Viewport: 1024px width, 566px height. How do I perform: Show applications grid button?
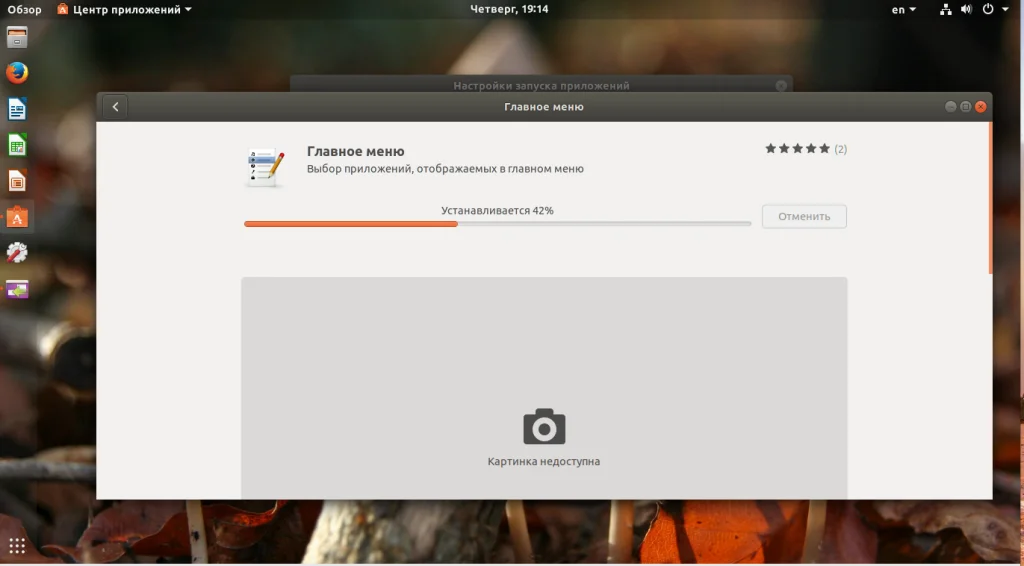click(17, 545)
